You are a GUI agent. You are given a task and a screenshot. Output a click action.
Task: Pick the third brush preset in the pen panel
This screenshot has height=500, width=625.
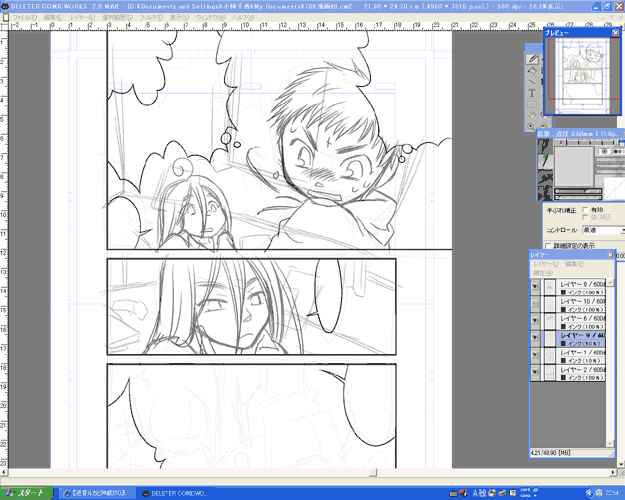[545, 177]
